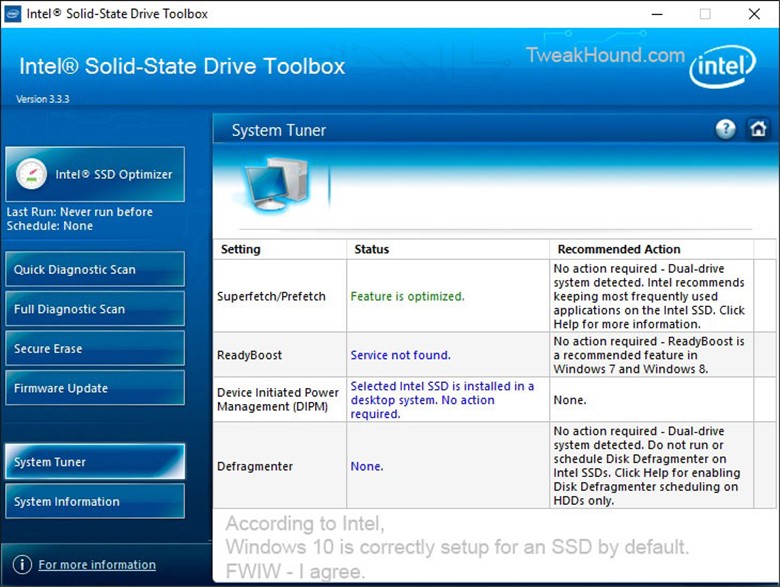The width and height of the screenshot is (780, 587).
Task: Open Intel SSD Optimizer
Action: pos(95,174)
